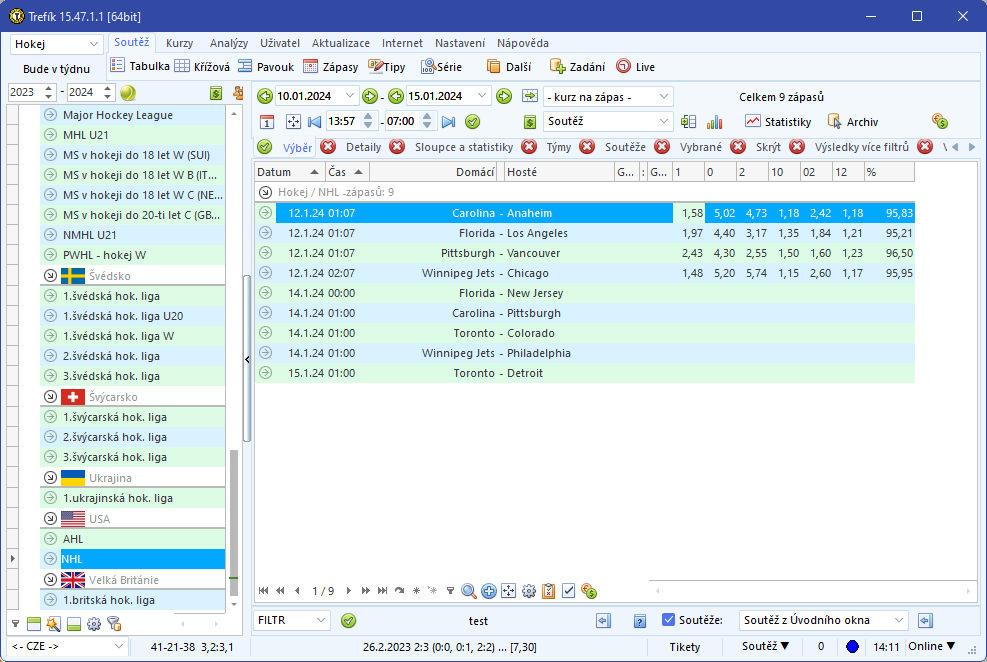Open the kurz na zápas dropdown
The width and height of the screenshot is (987, 662).
coord(663,96)
